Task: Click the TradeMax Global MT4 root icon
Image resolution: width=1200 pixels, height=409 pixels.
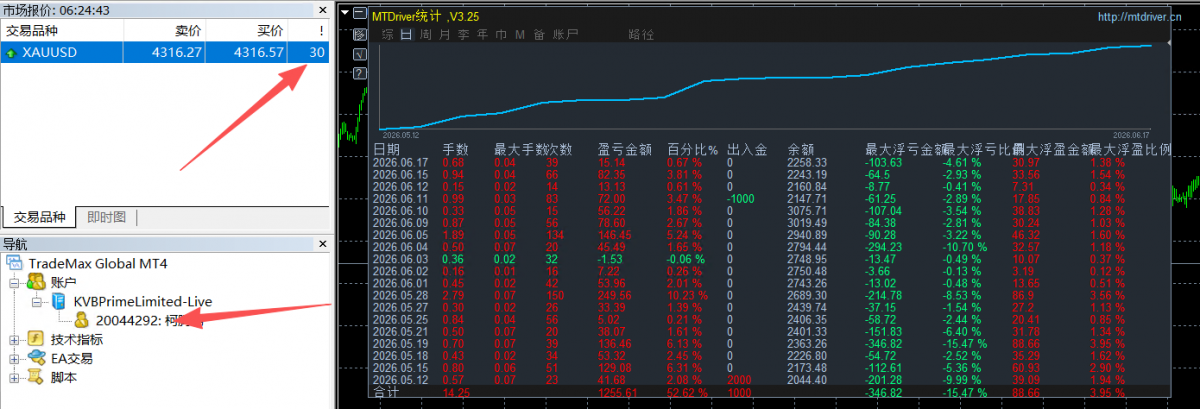Action: (x=14, y=263)
